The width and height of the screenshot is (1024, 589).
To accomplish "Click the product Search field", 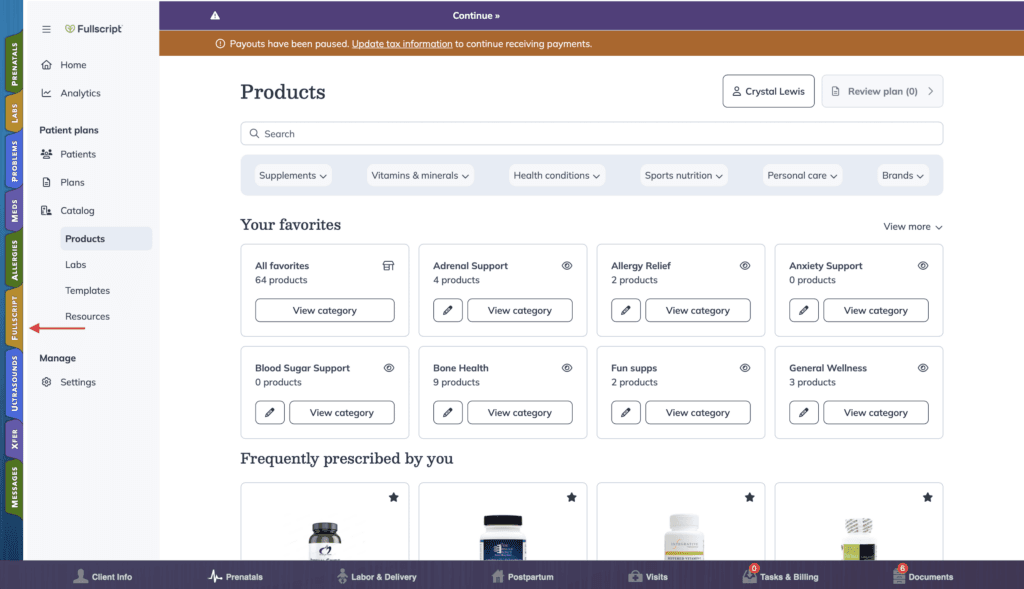I will click(x=592, y=133).
